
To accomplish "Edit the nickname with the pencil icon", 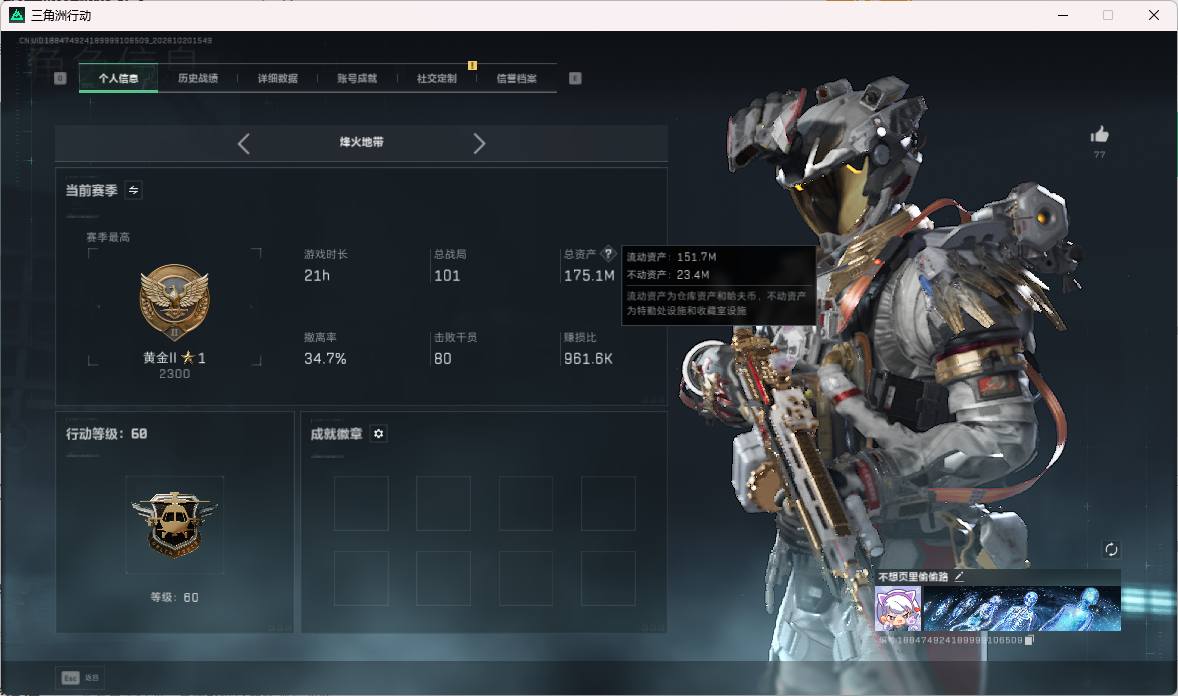I will coord(959,576).
